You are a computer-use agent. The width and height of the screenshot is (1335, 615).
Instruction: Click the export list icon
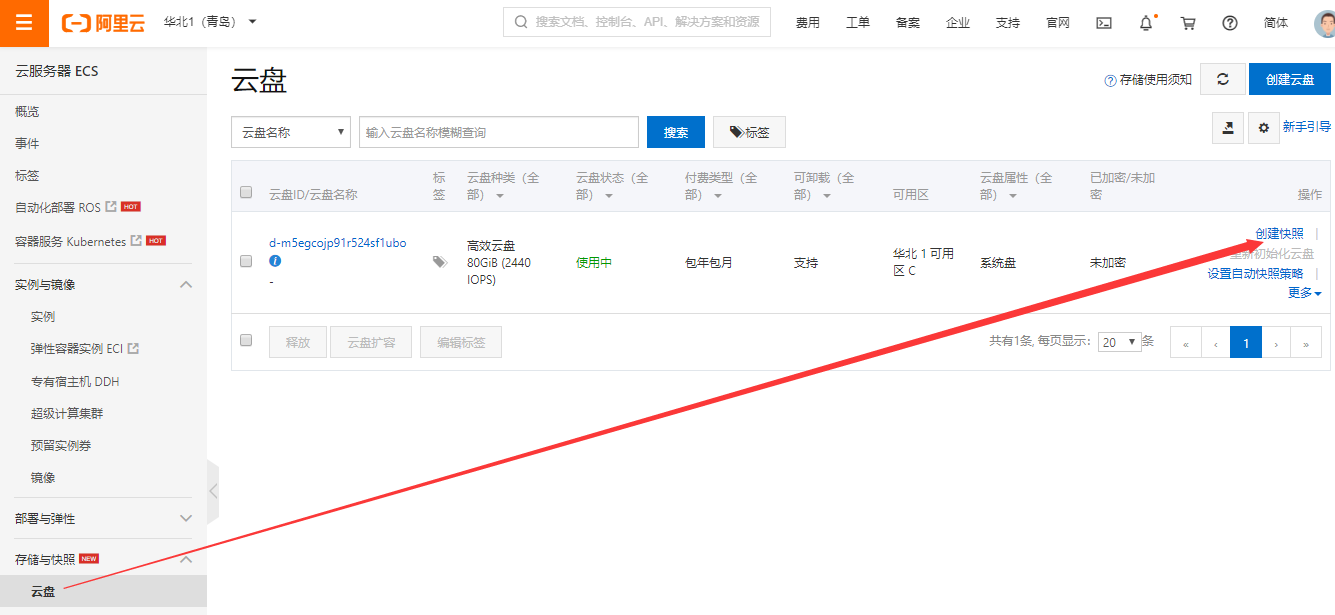coord(1228,127)
